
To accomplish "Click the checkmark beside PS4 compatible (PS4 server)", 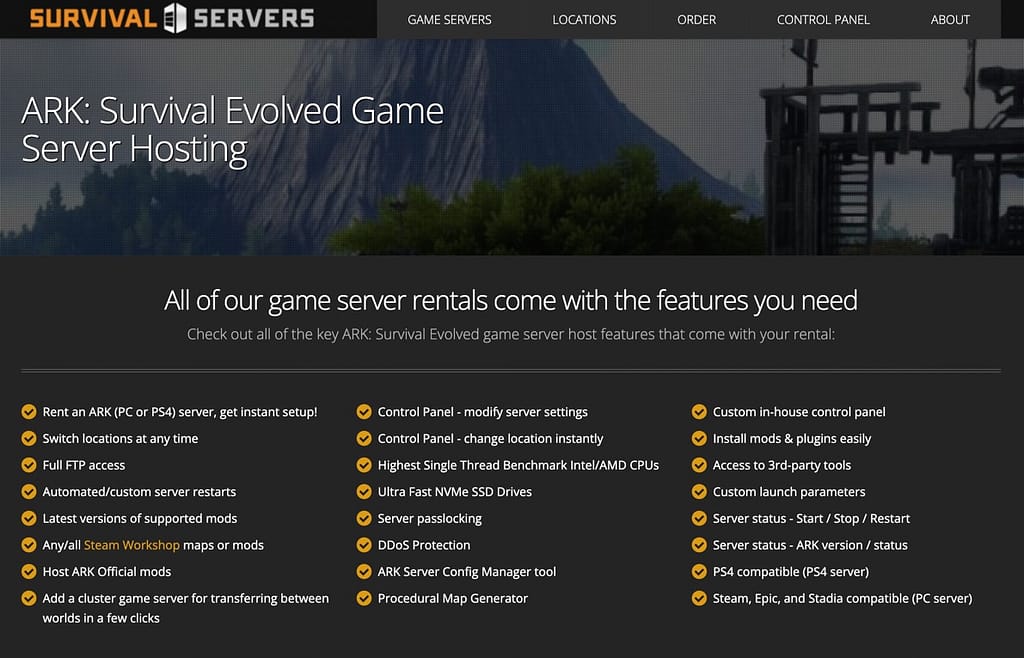I will click(x=698, y=572).
